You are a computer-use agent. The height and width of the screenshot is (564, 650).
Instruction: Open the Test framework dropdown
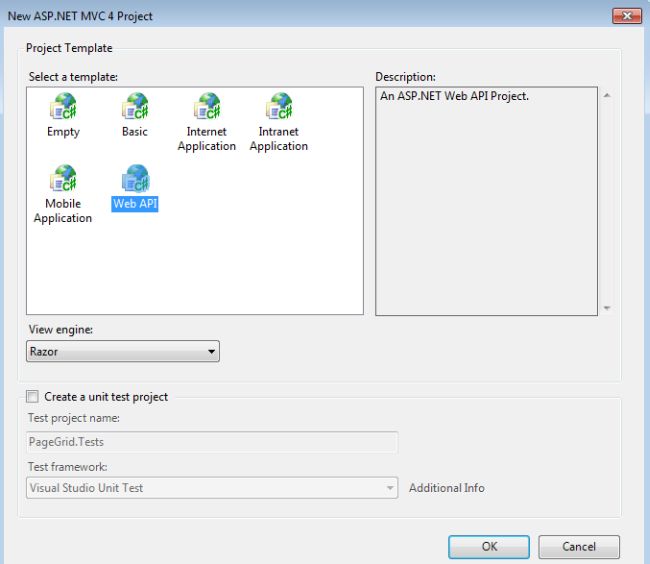point(212,488)
